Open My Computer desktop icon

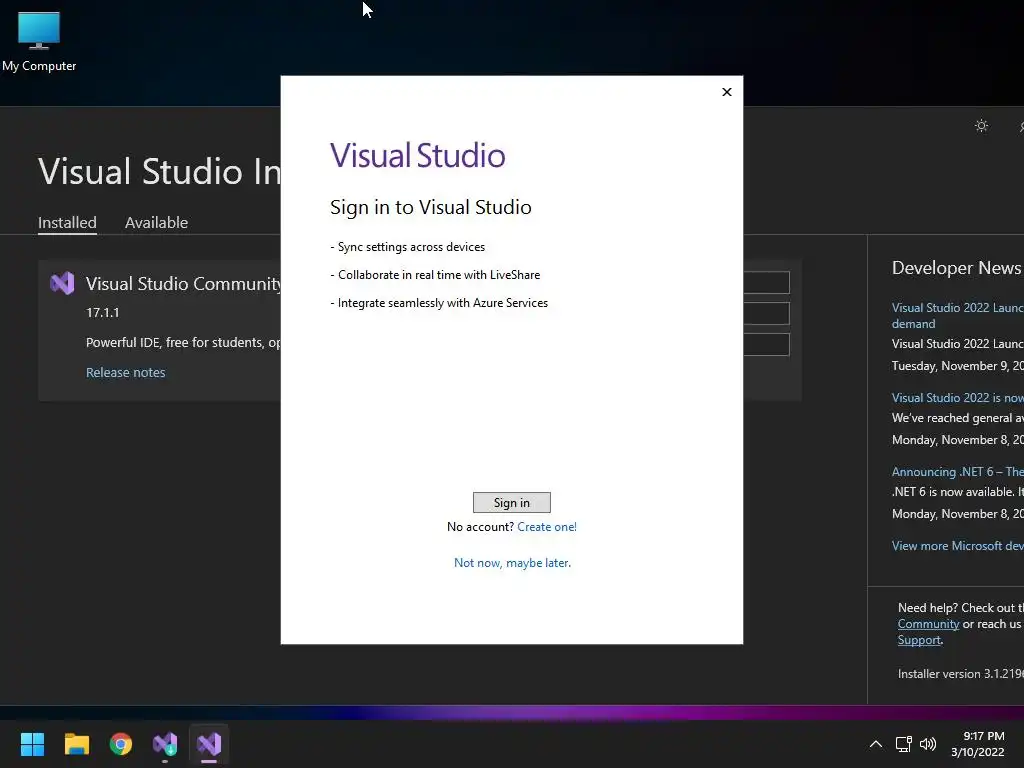[39, 41]
